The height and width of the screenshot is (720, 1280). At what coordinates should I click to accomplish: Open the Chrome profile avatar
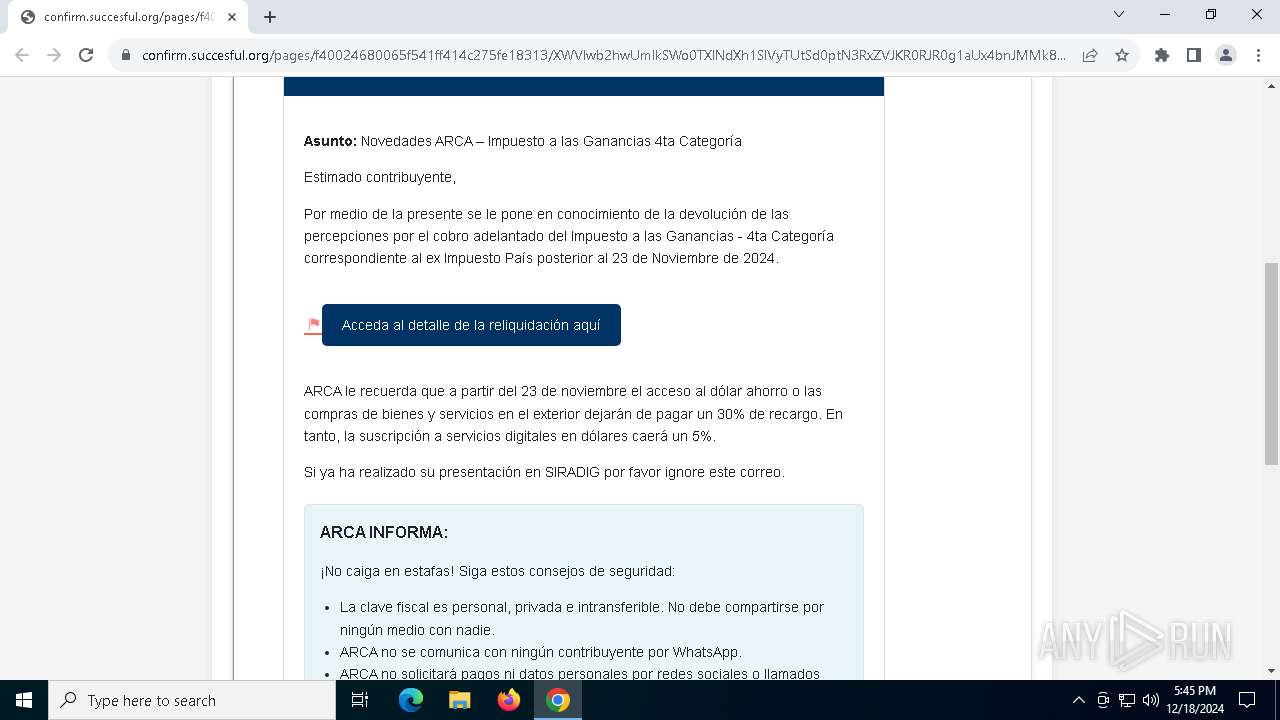[x=1226, y=55]
